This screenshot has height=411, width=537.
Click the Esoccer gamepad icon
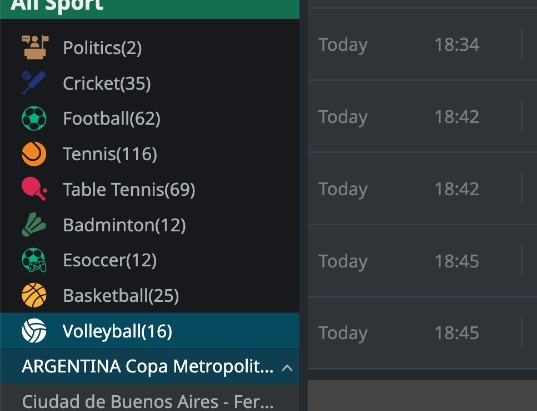coord(34,260)
